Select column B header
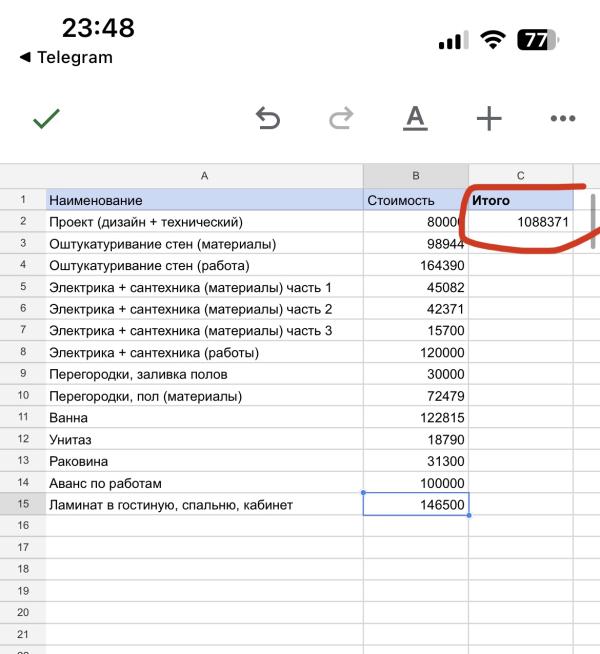Screen dimensions: 600x654 tap(415, 175)
